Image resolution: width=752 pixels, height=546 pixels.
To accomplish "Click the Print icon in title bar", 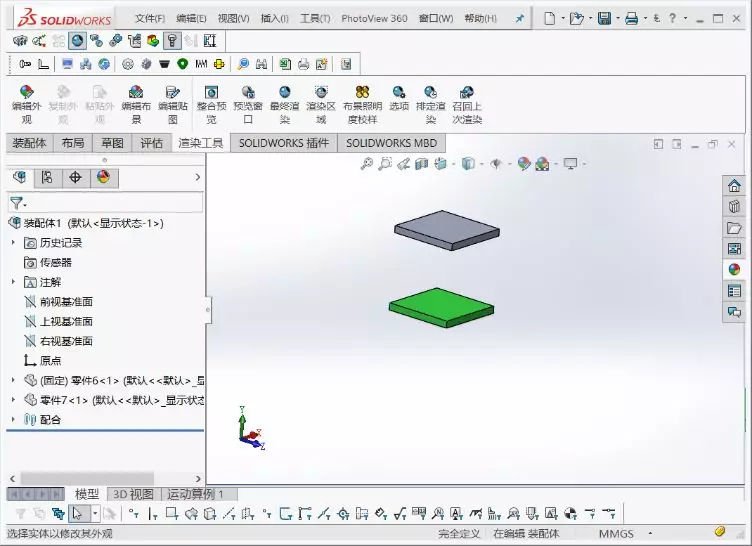I will (x=632, y=18).
